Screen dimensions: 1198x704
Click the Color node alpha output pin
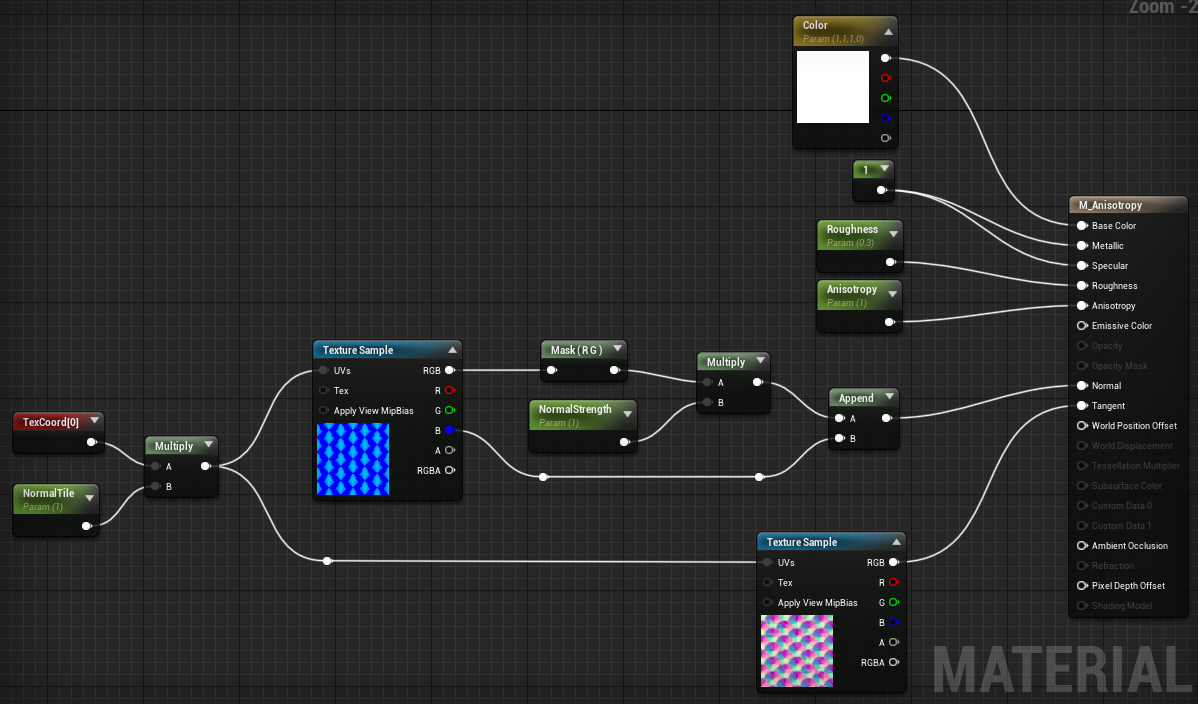pos(886,138)
